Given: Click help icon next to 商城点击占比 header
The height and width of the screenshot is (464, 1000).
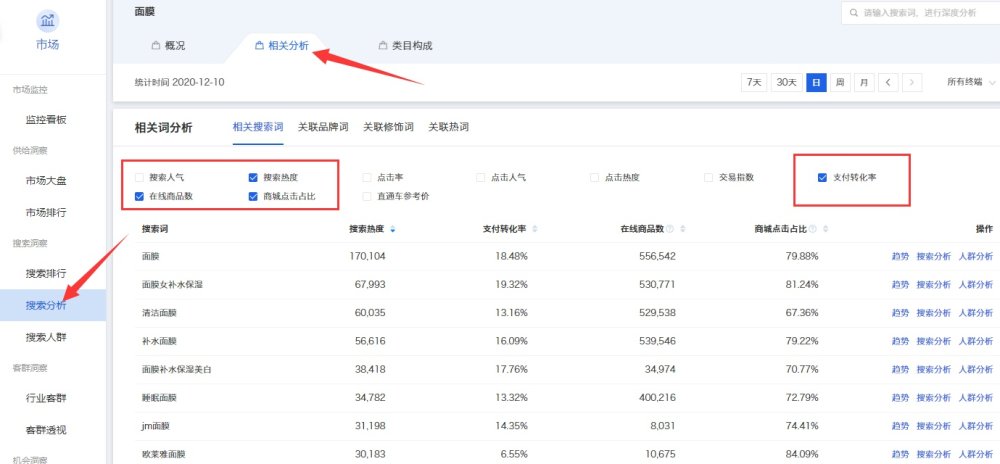Looking at the screenshot, I should (x=811, y=230).
